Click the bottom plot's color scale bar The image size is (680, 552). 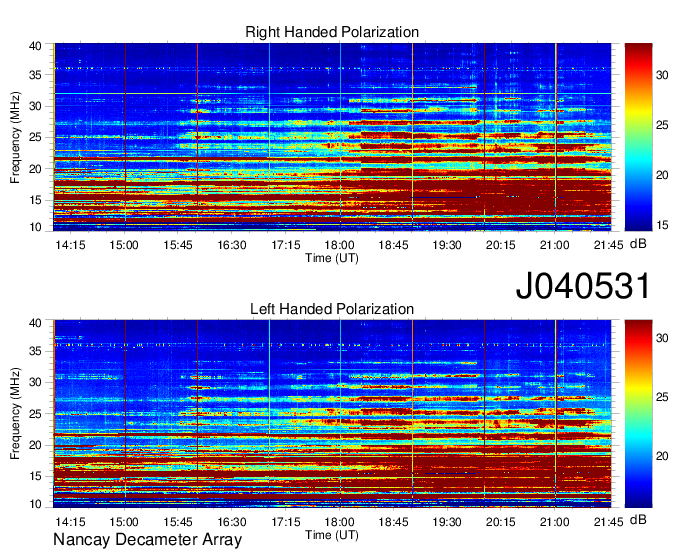tap(638, 414)
